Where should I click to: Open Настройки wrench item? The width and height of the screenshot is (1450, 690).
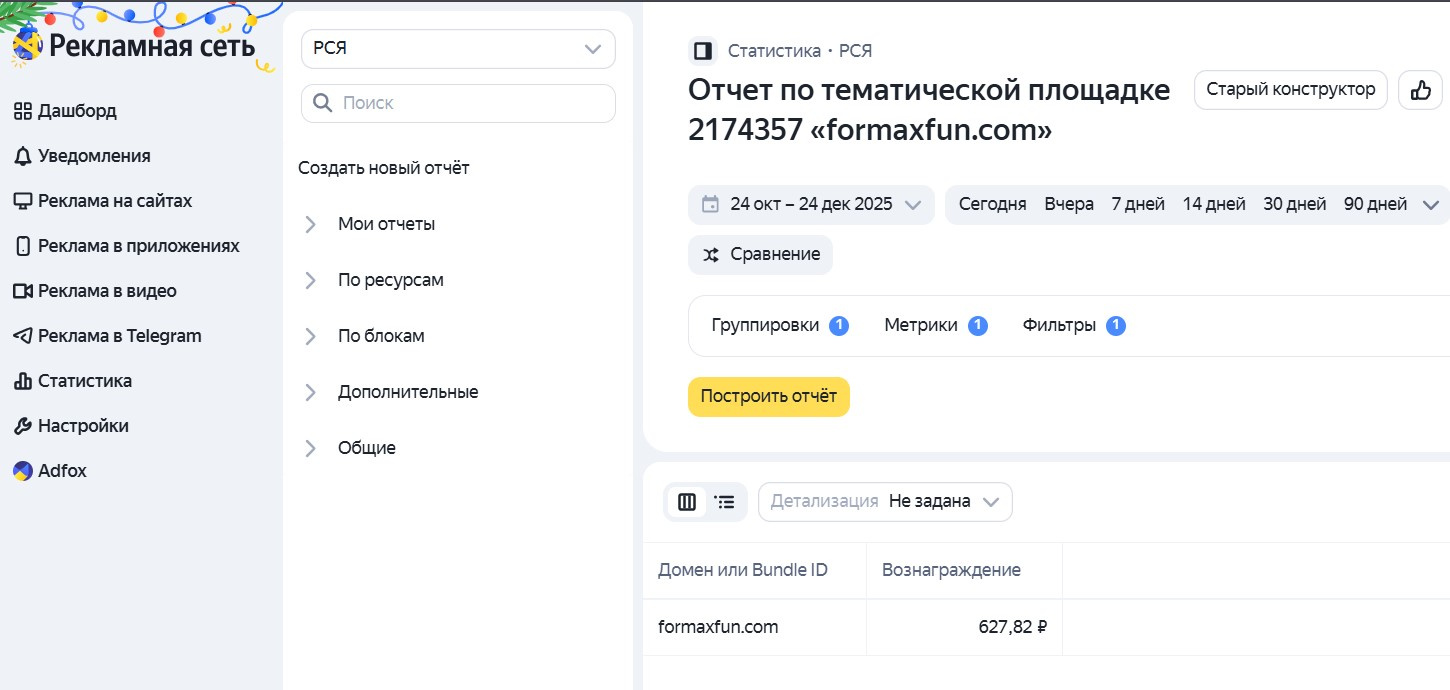click(x=22, y=426)
